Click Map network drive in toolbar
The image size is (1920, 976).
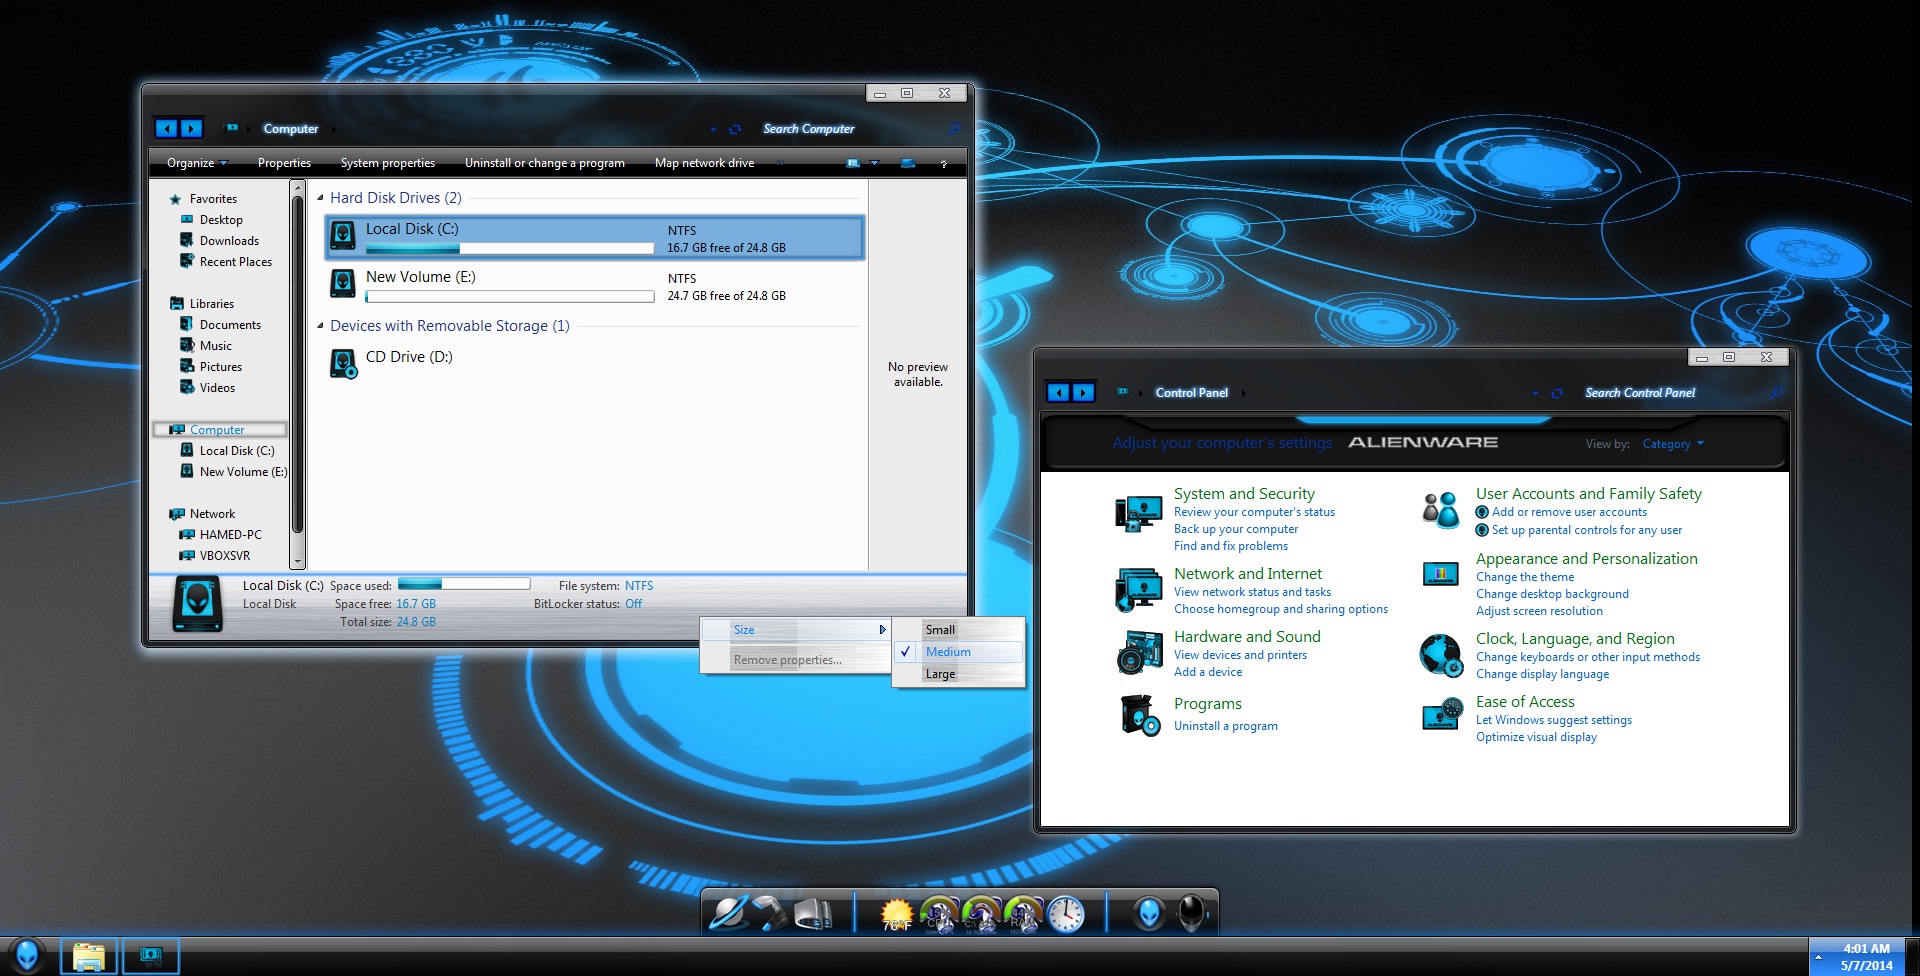[704, 163]
